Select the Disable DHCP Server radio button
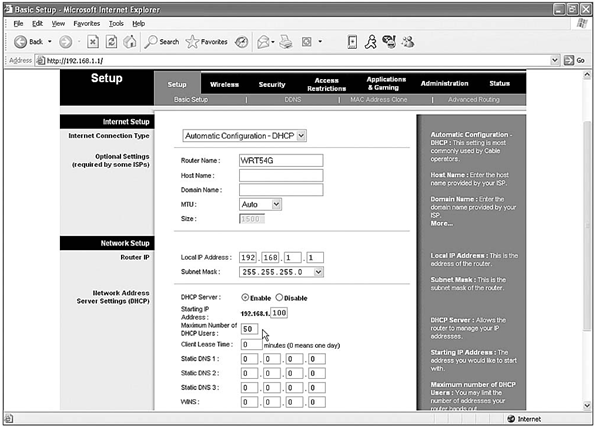Image resolution: width=596 pixels, height=428 pixels. (x=279, y=298)
